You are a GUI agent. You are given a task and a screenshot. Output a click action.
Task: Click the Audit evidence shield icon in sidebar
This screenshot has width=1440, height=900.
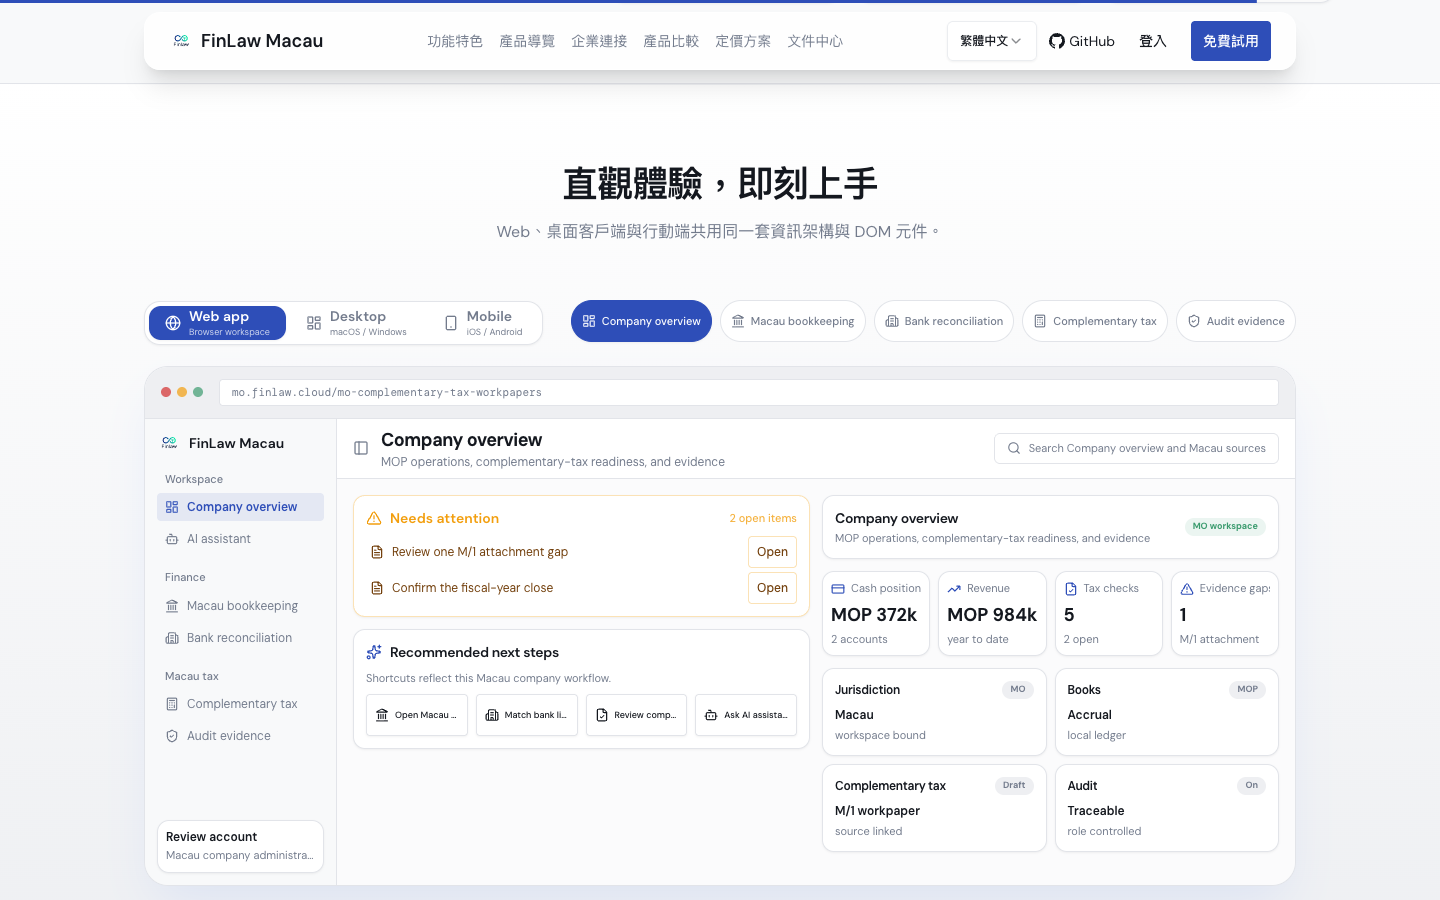point(172,736)
